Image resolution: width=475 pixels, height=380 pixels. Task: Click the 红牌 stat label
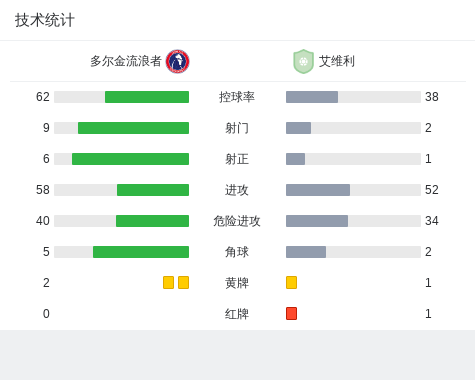coord(237,314)
